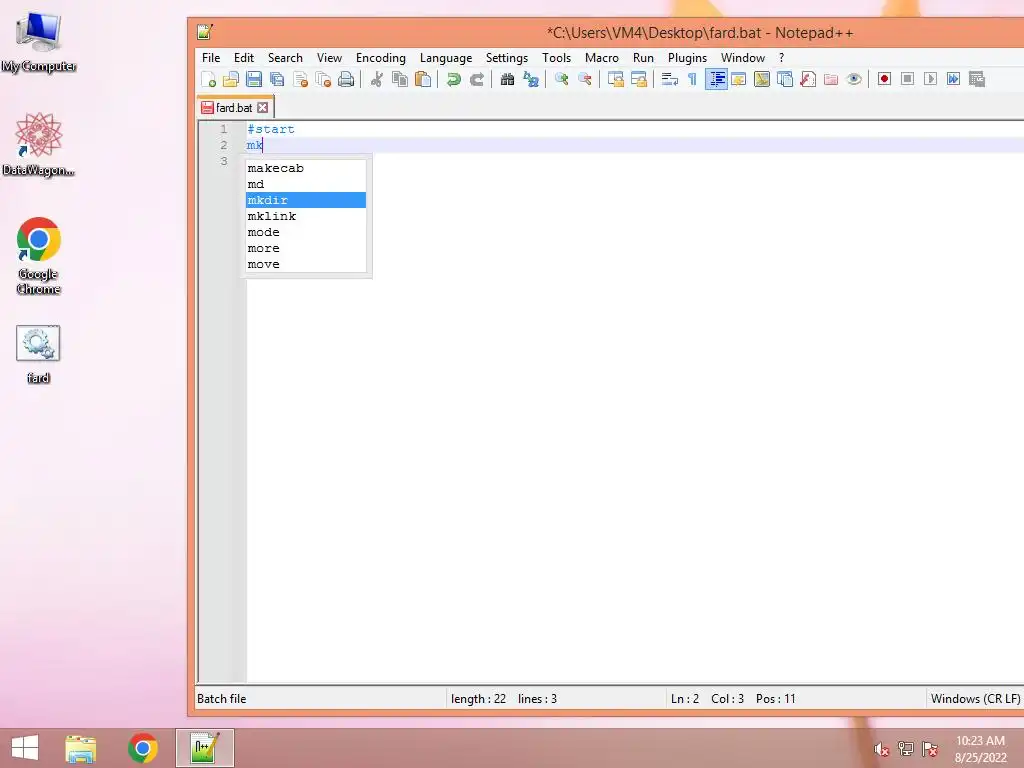Click the muted volume tray icon
This screenshot has width=1024, height=768.
[x=882, y=749]
